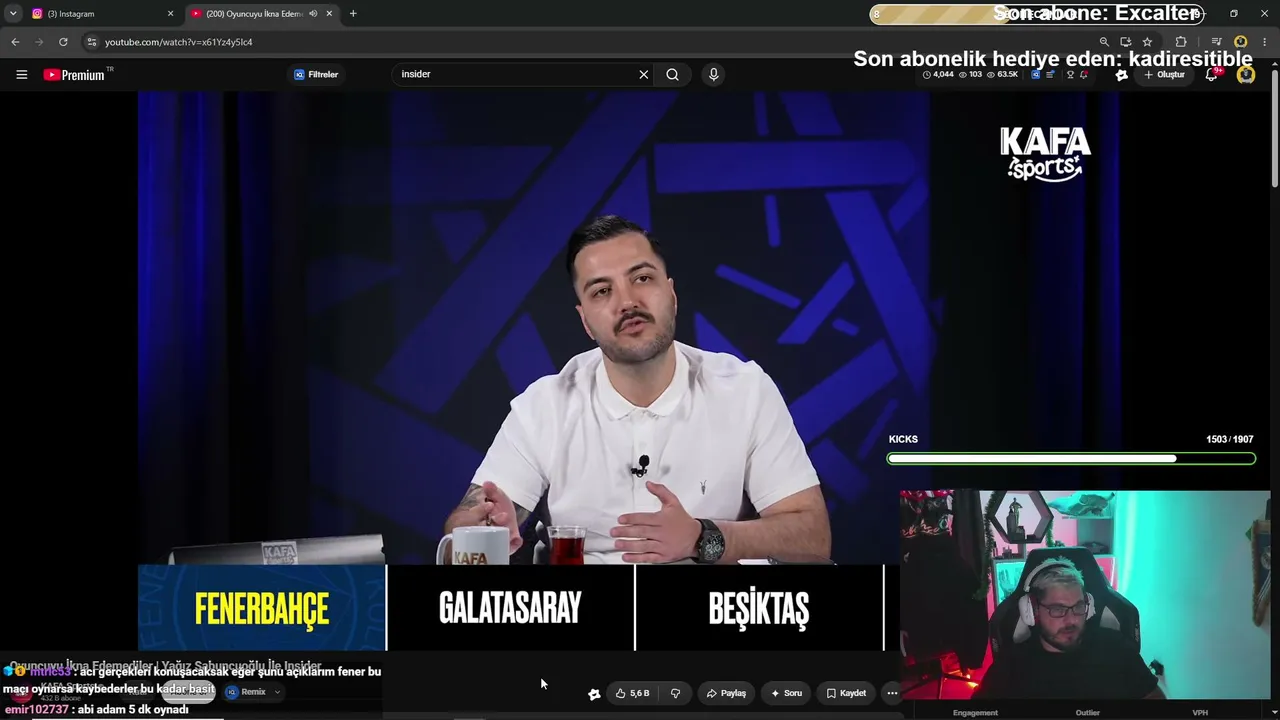This screenshot has height=720, width=1280.
Task: Open YouTube notifications bell
Action: point(1212,75)
